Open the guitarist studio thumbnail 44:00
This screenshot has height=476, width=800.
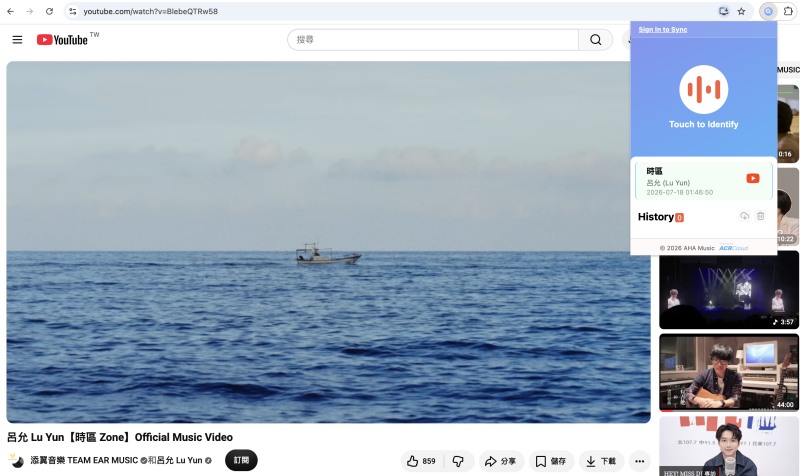[x=729, y=372]
